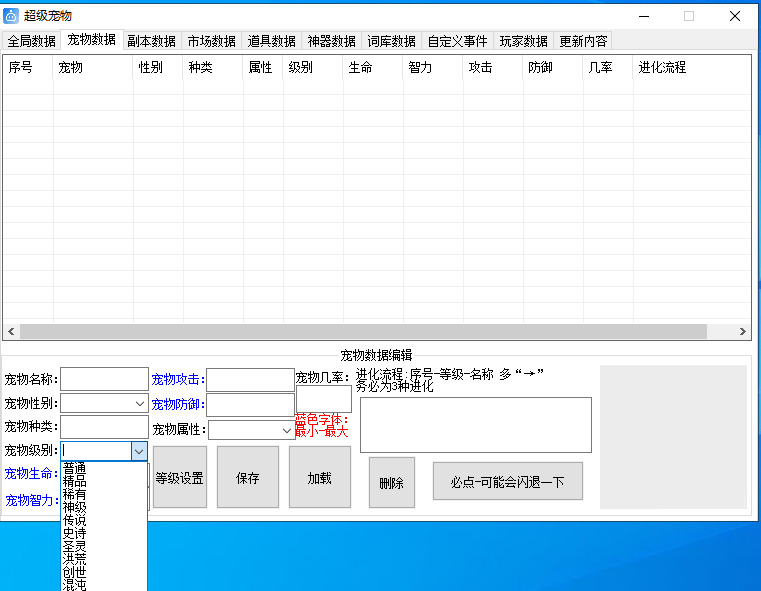Click the 进化流程 large text box
This screenshot has height=591, width=761.
tap(476, 425)
